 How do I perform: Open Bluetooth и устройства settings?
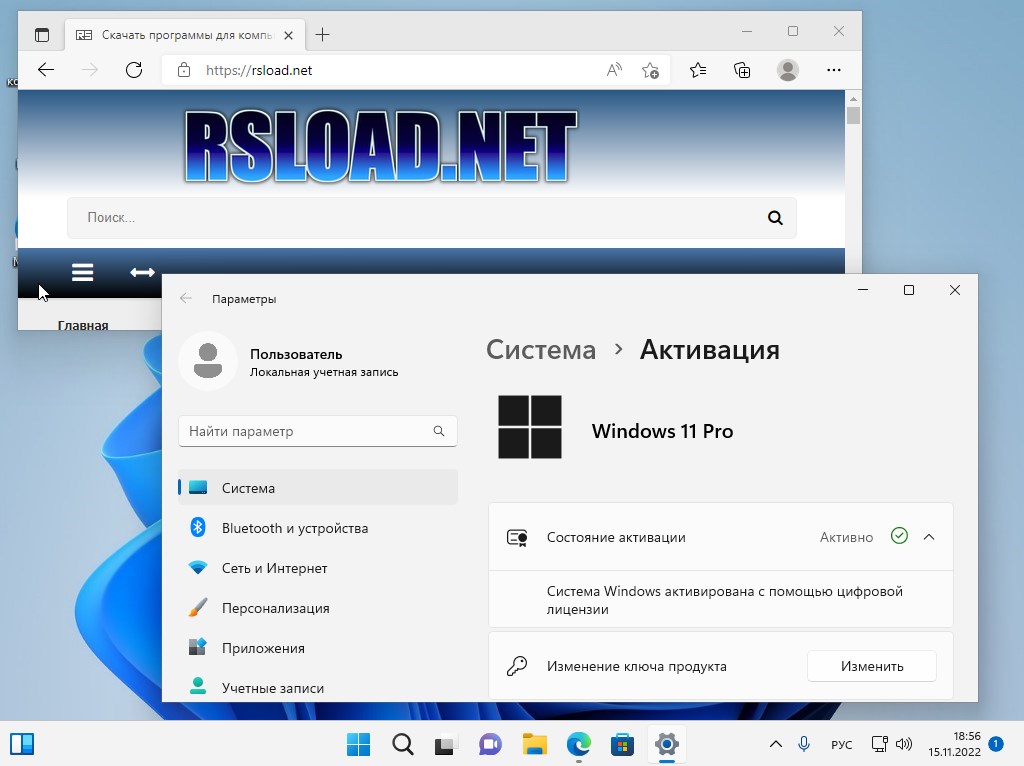[317, 528]
